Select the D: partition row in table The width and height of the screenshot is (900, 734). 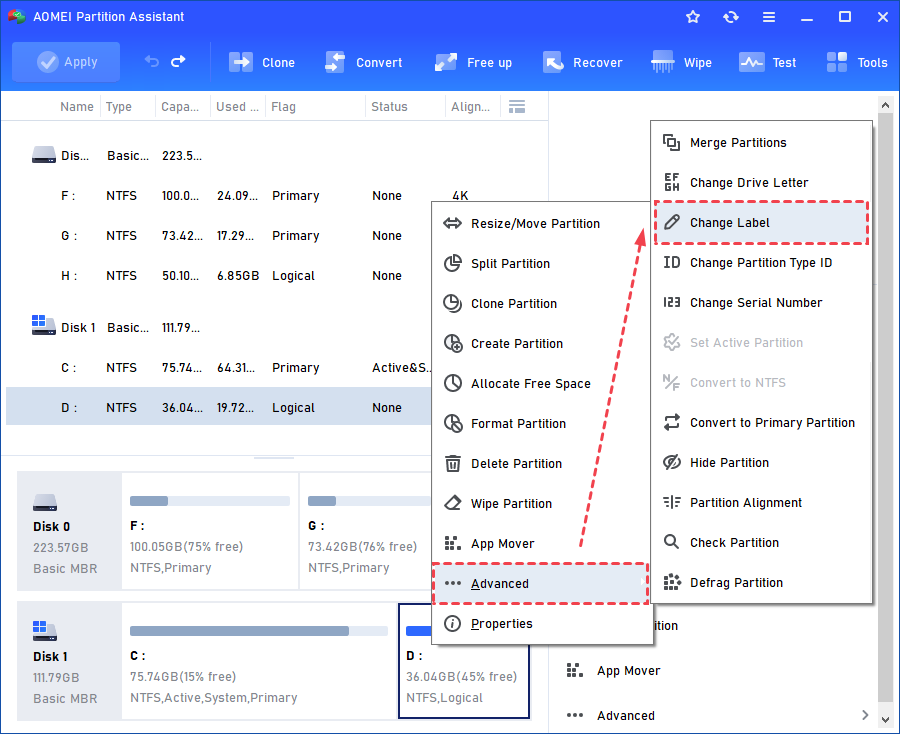[218, 406]
